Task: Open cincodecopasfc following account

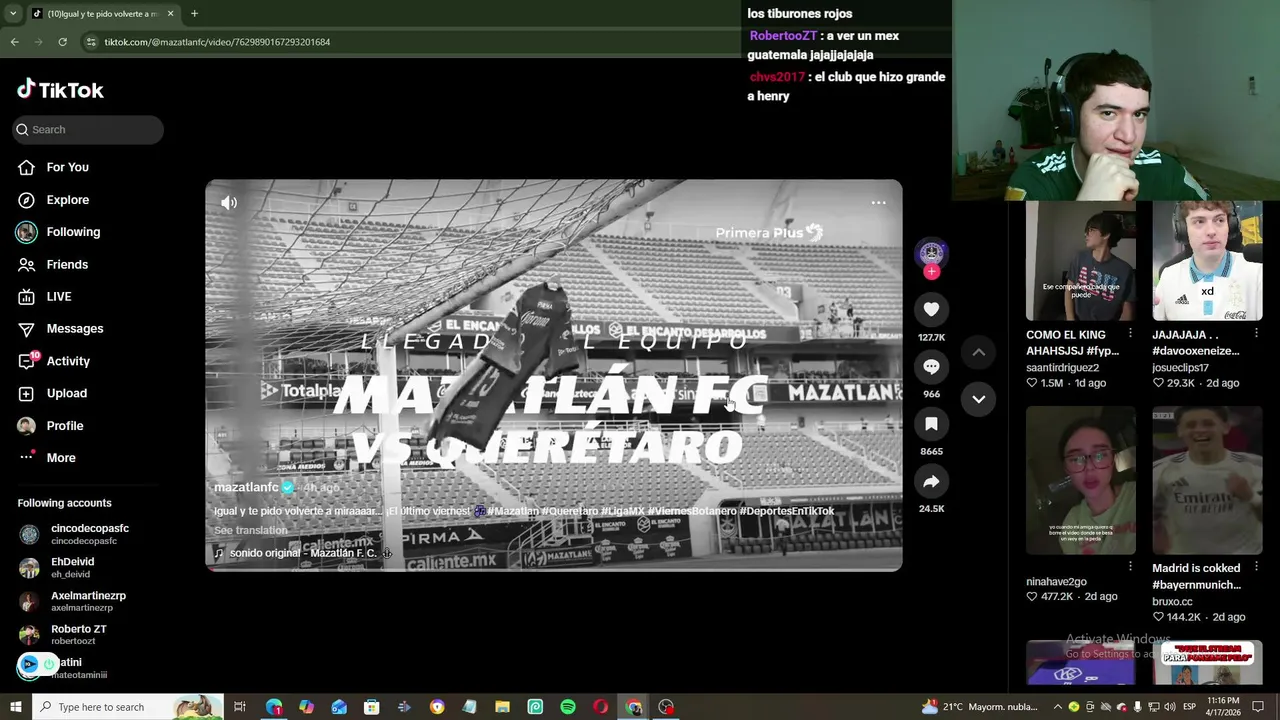Action: [x=75, y=534]
